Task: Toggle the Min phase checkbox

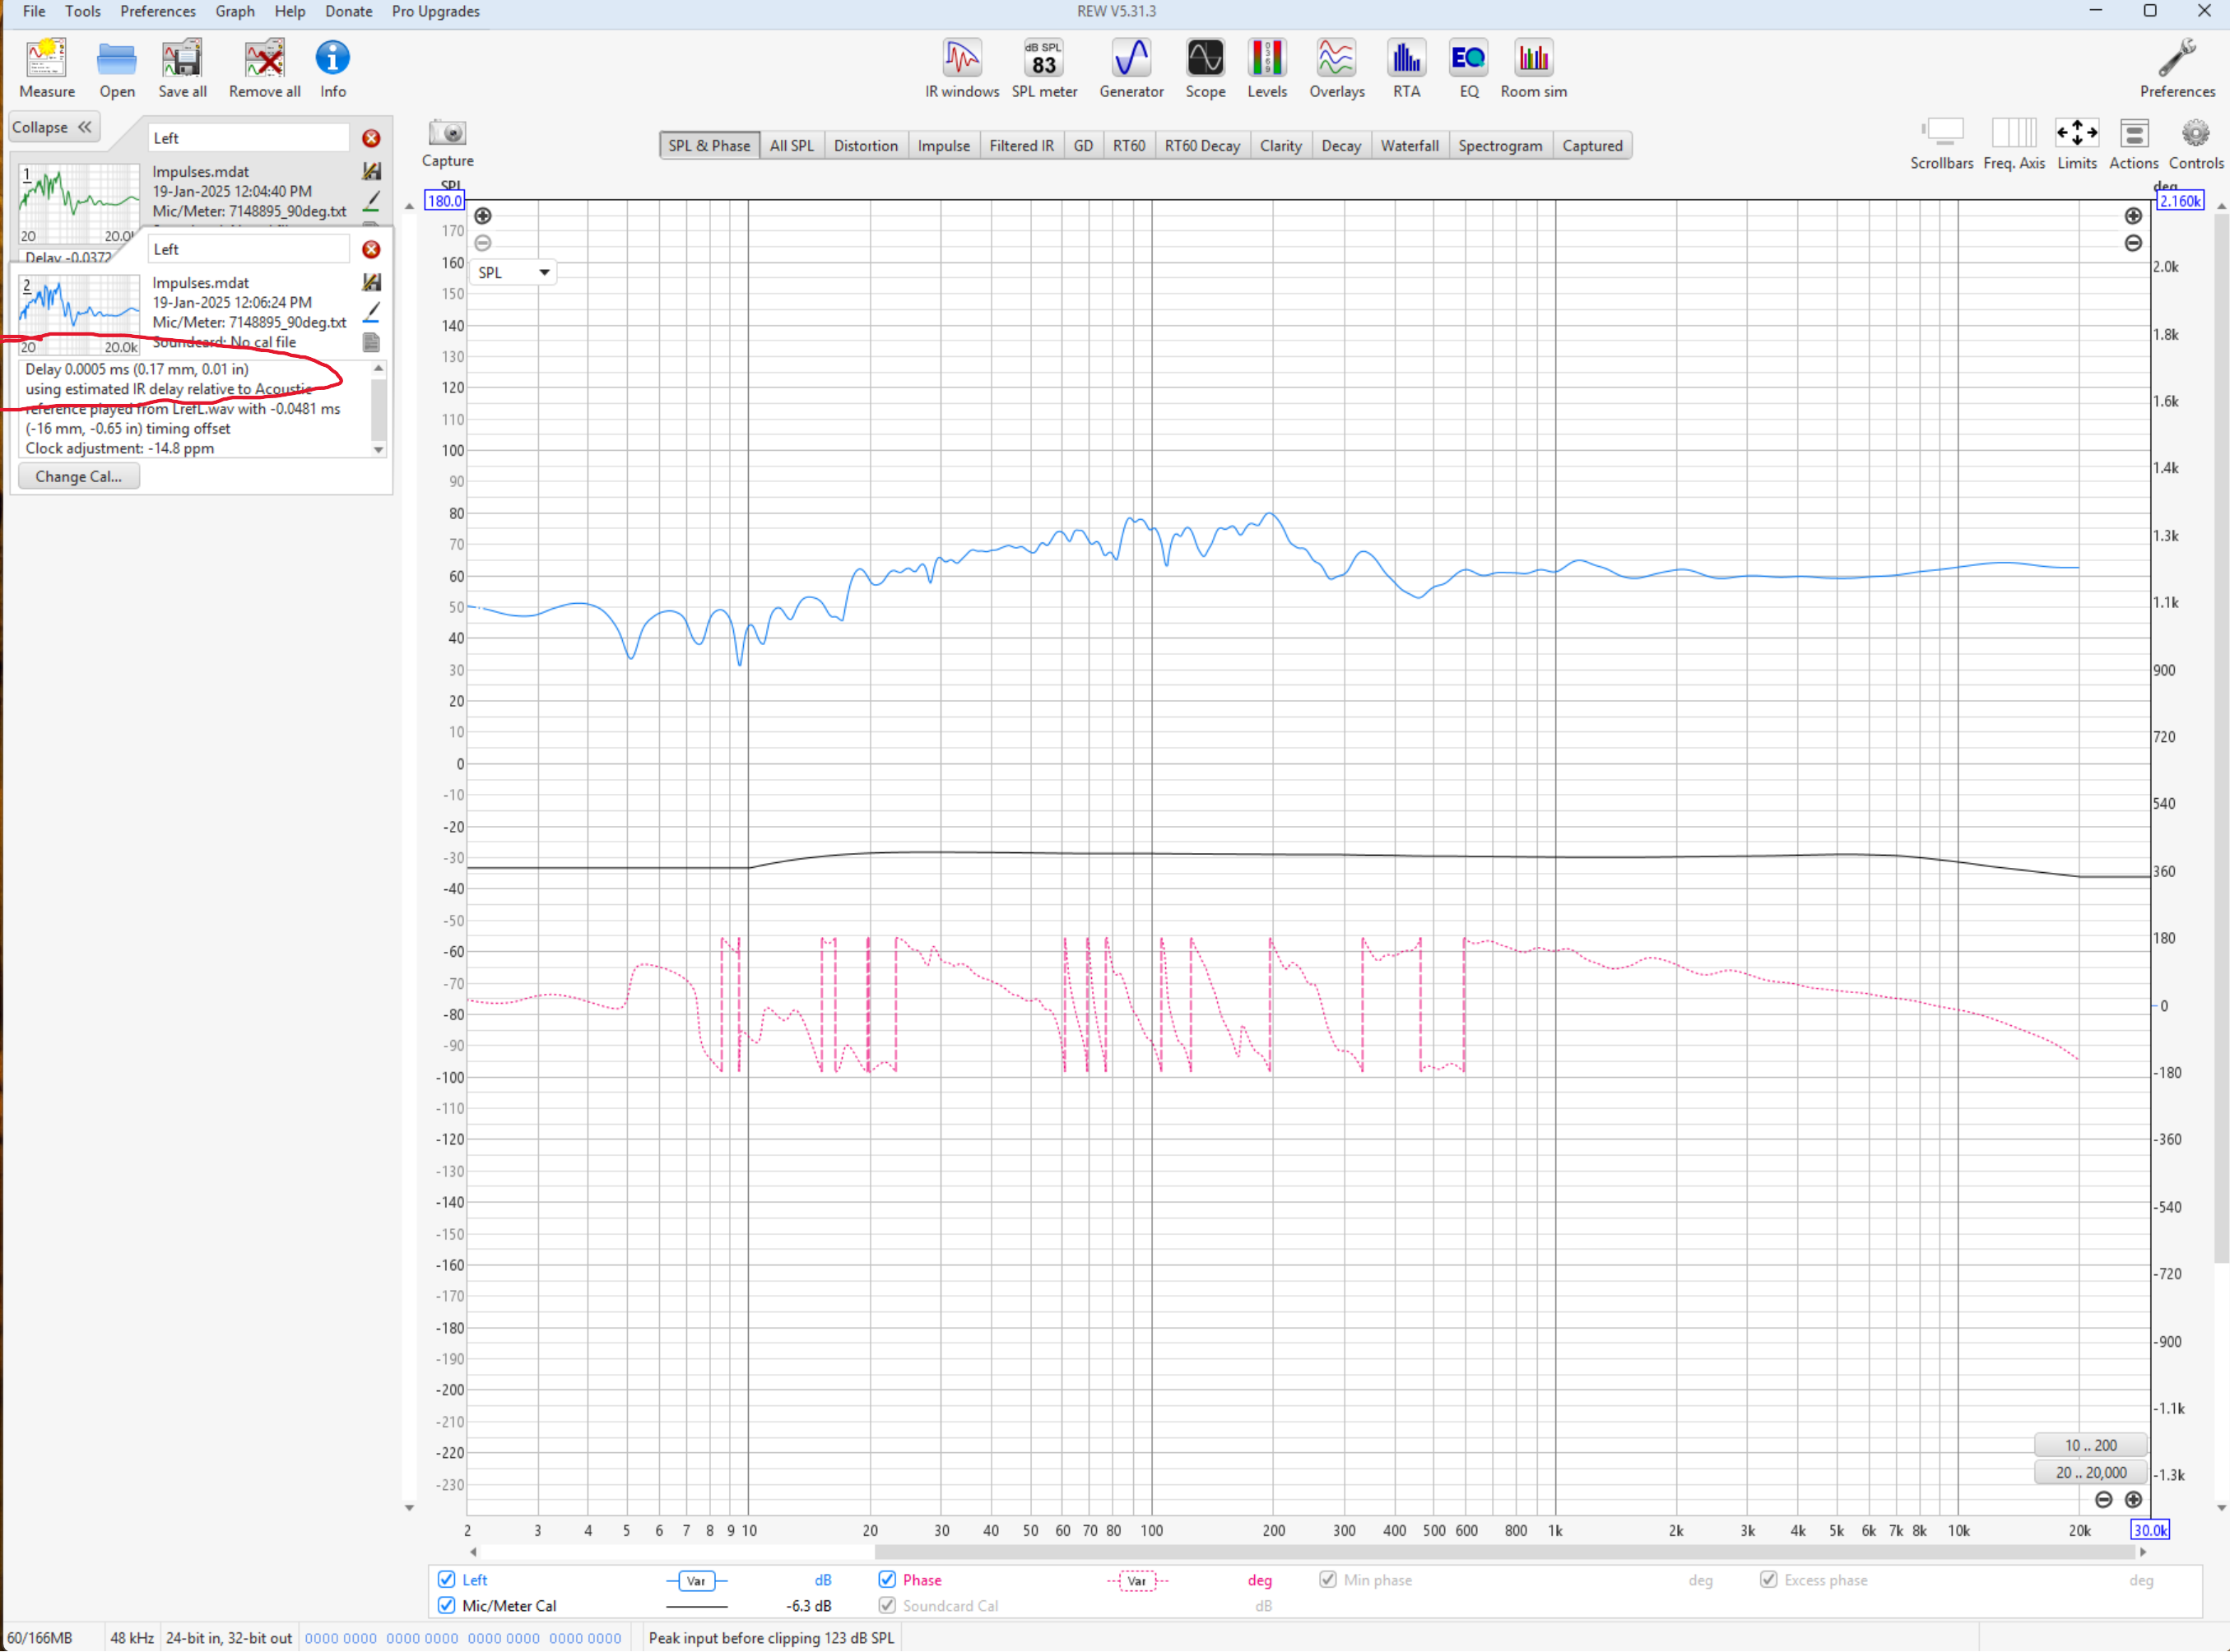Action: (1328, 1579)
